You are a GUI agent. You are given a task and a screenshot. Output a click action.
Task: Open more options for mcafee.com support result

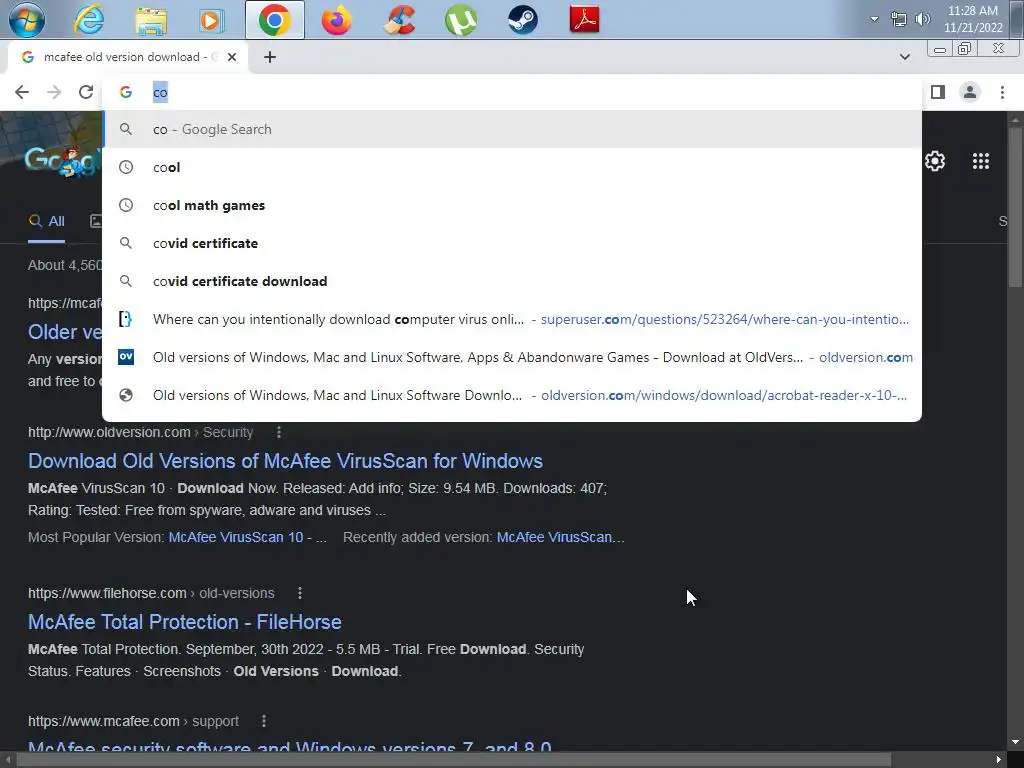pyautogui.click(x=264, y=721)
